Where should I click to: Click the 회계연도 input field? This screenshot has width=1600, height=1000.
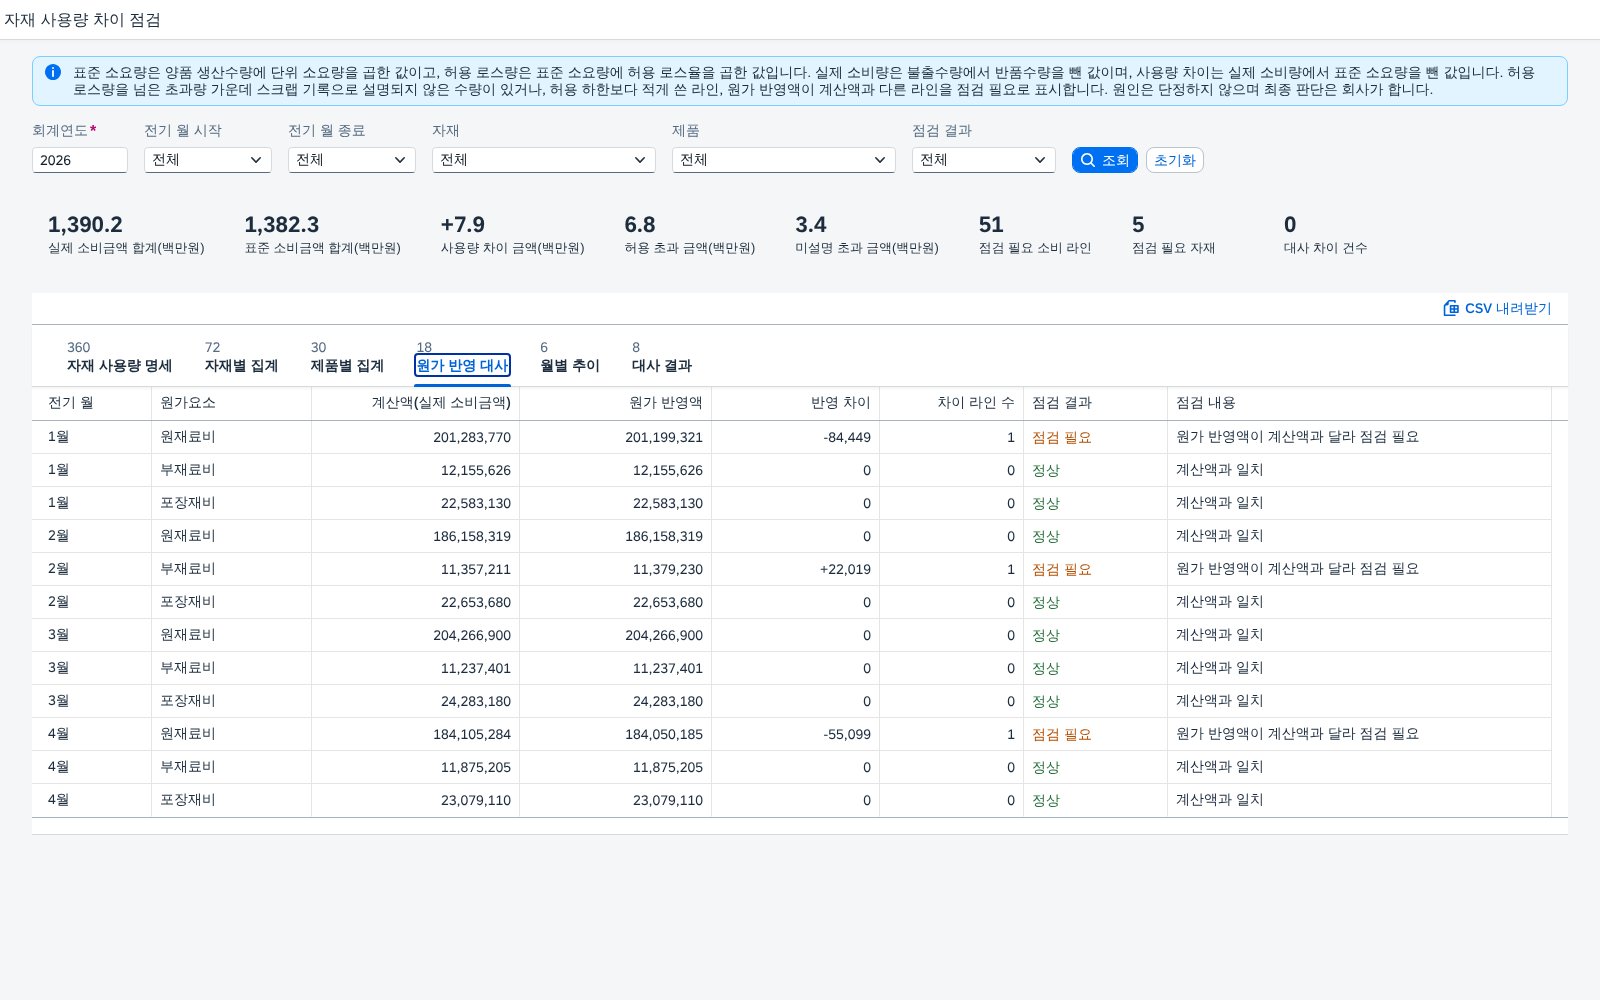point(80,160)
